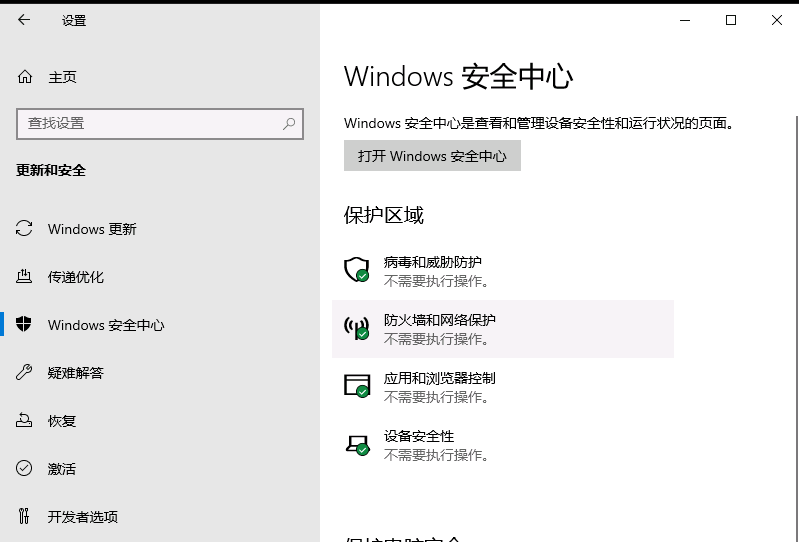Click the Windows Update sync icon

25,229
